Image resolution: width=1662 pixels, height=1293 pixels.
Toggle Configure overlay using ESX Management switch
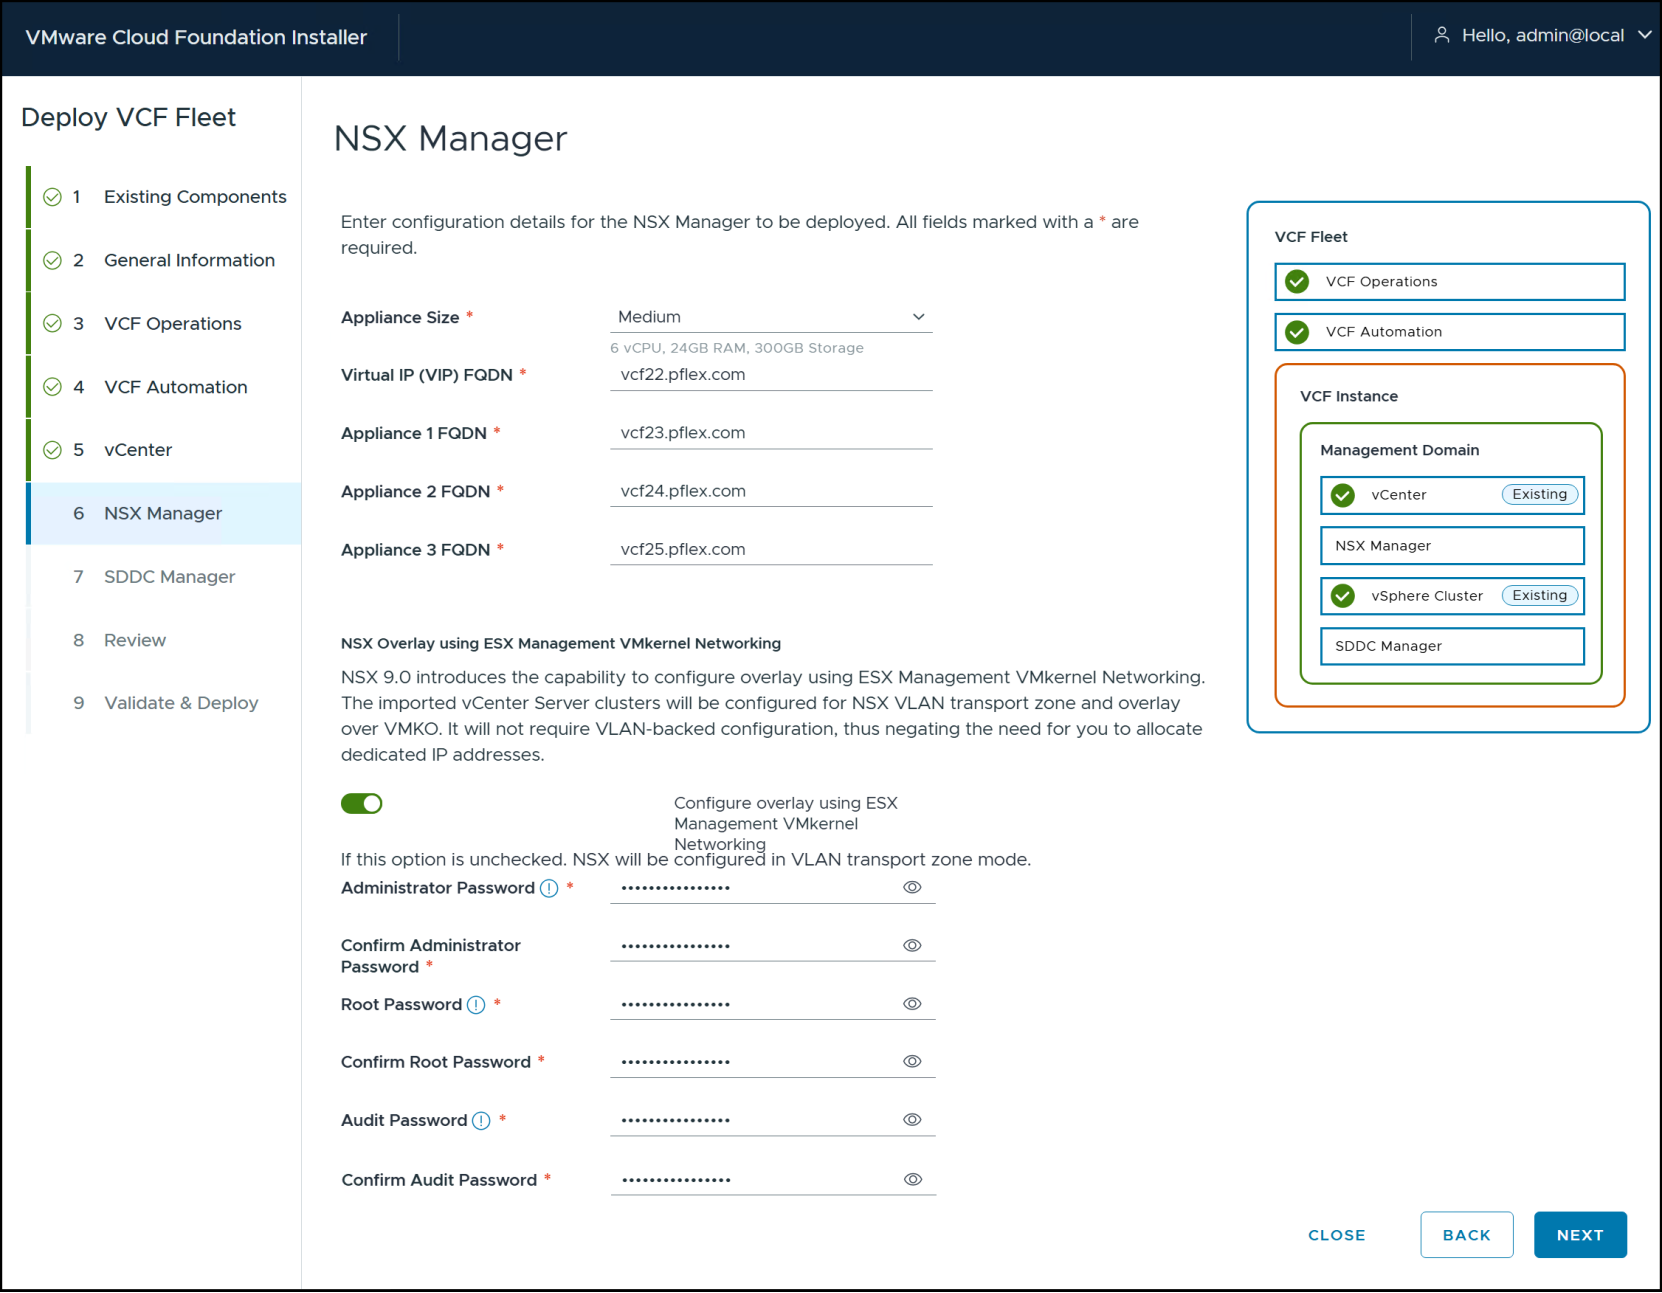click(362, 804)
